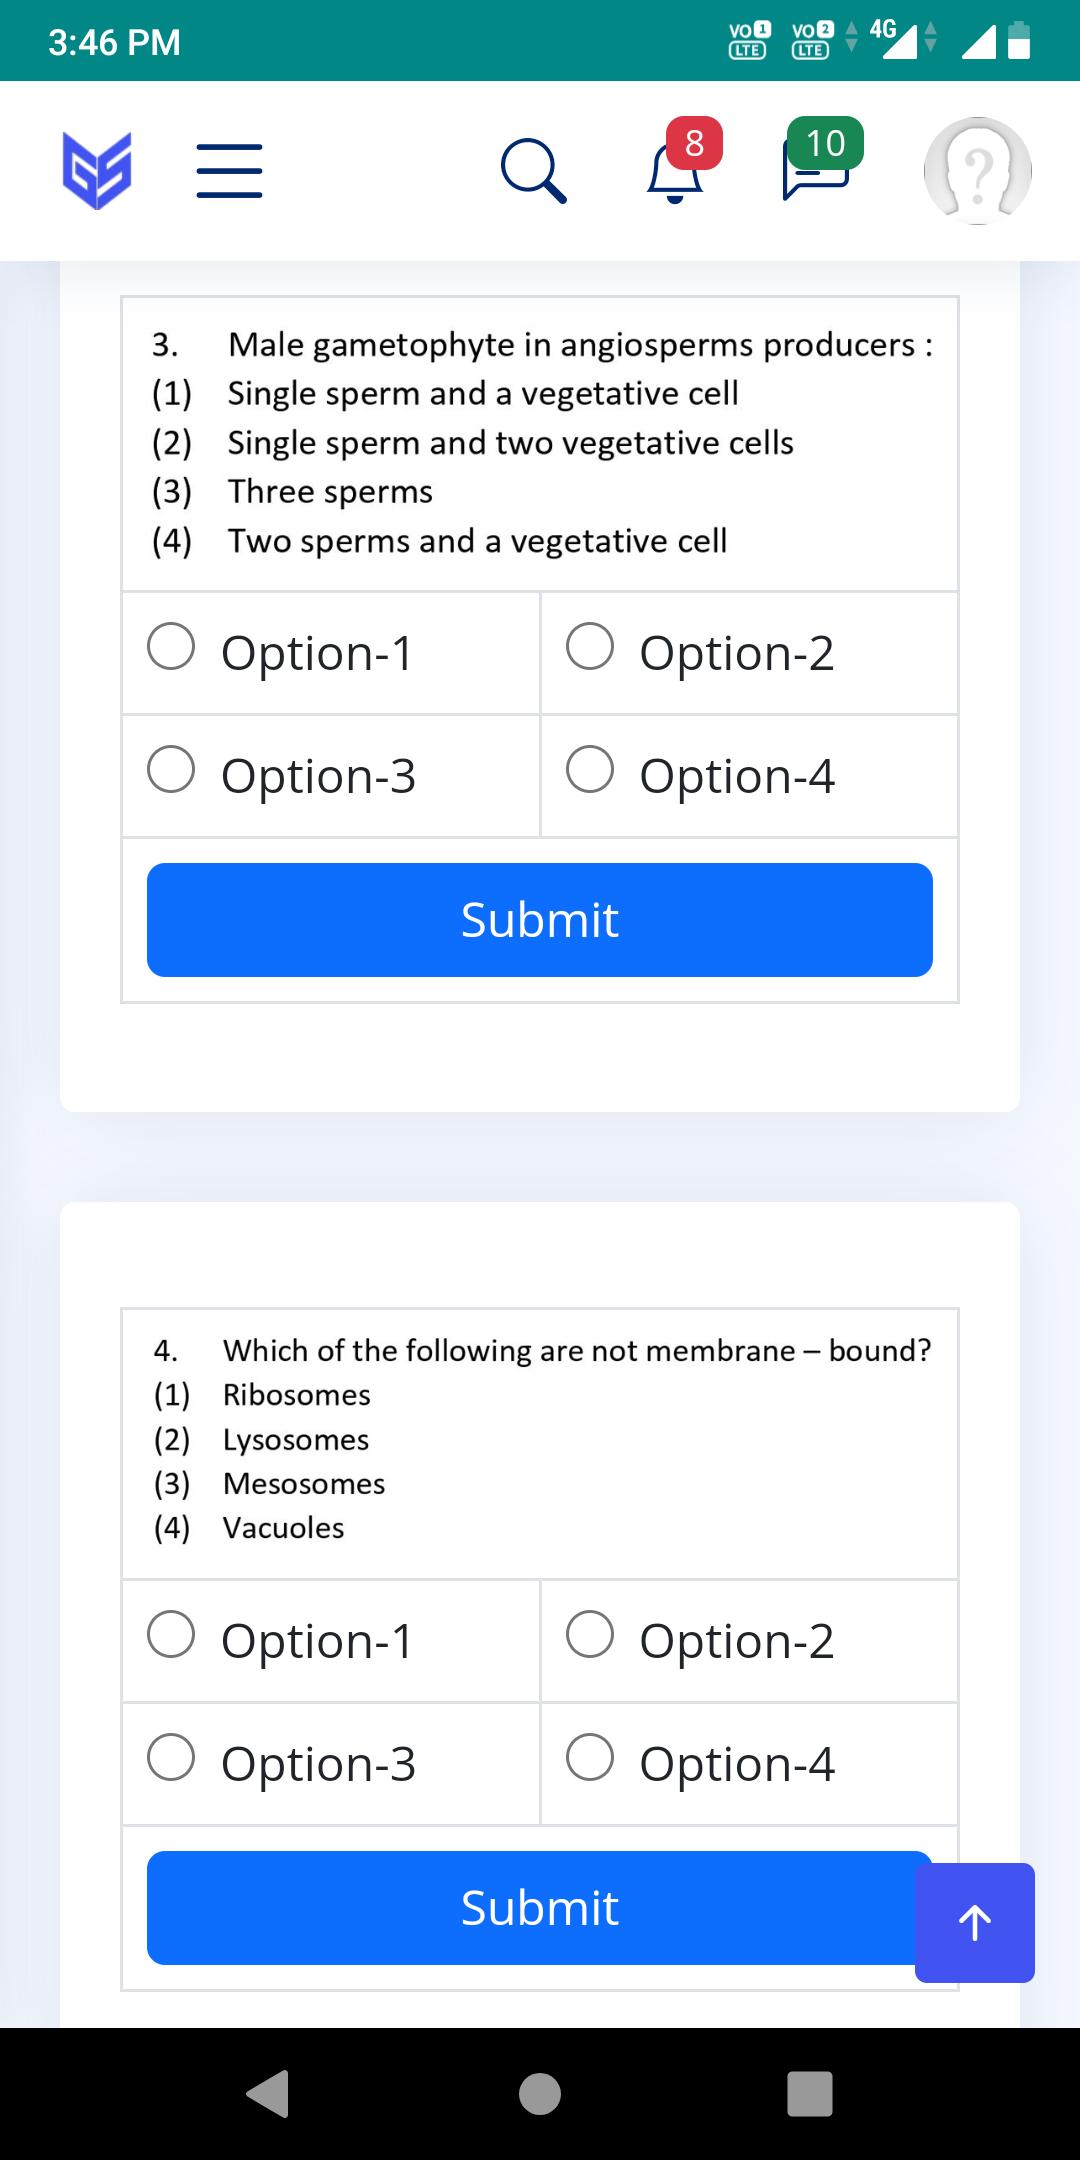Tap the Android recent apps square
Image resolution: width=1080 pixels, height=2160 pixels.
(x=810, y=2093)
